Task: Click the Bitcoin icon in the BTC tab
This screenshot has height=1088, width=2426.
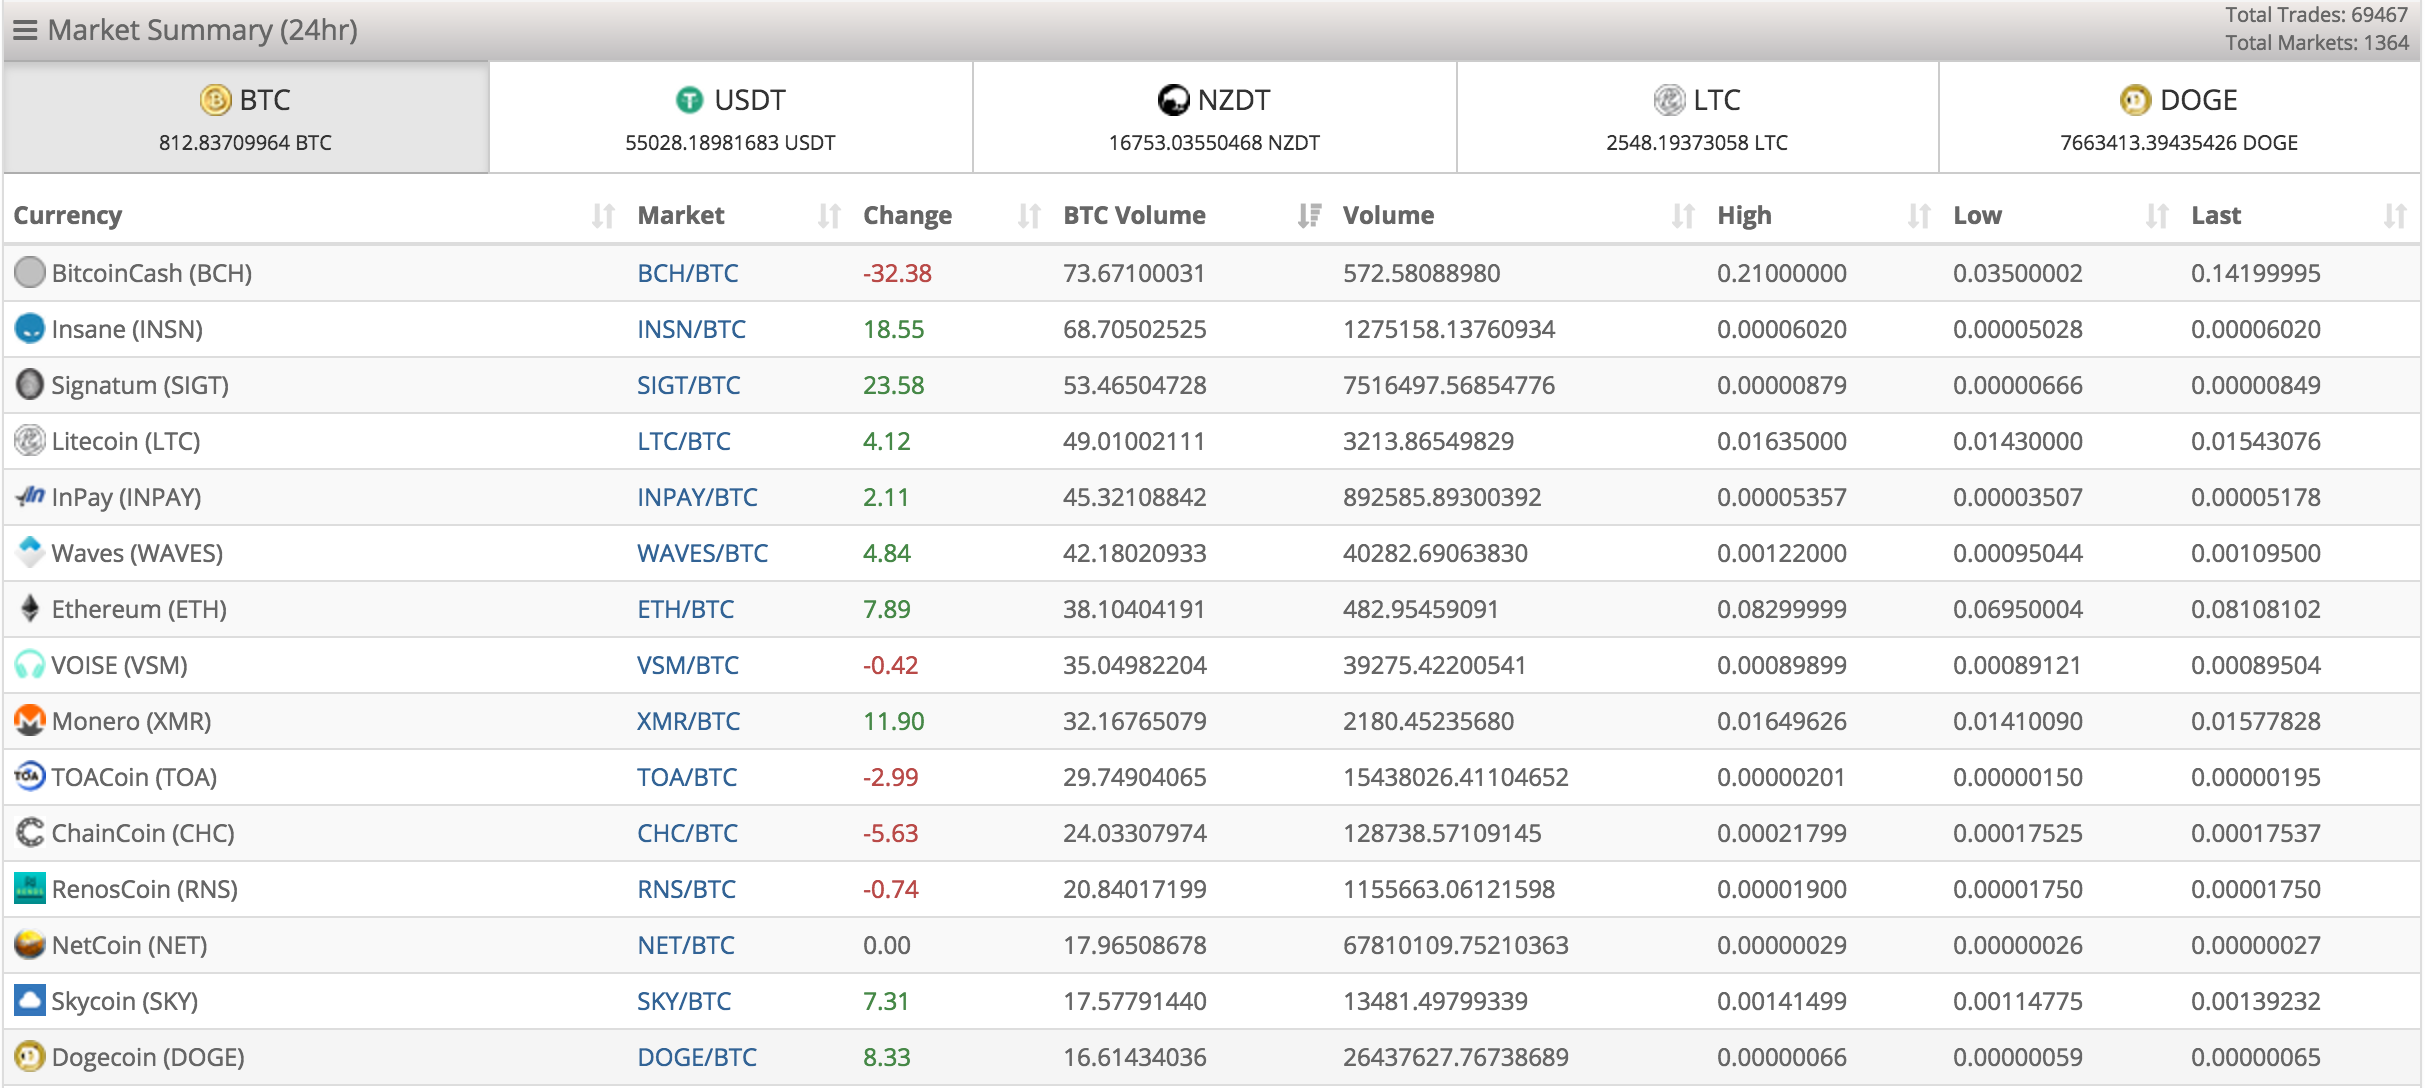Action: pyautogui.click(x=215, y=100)
